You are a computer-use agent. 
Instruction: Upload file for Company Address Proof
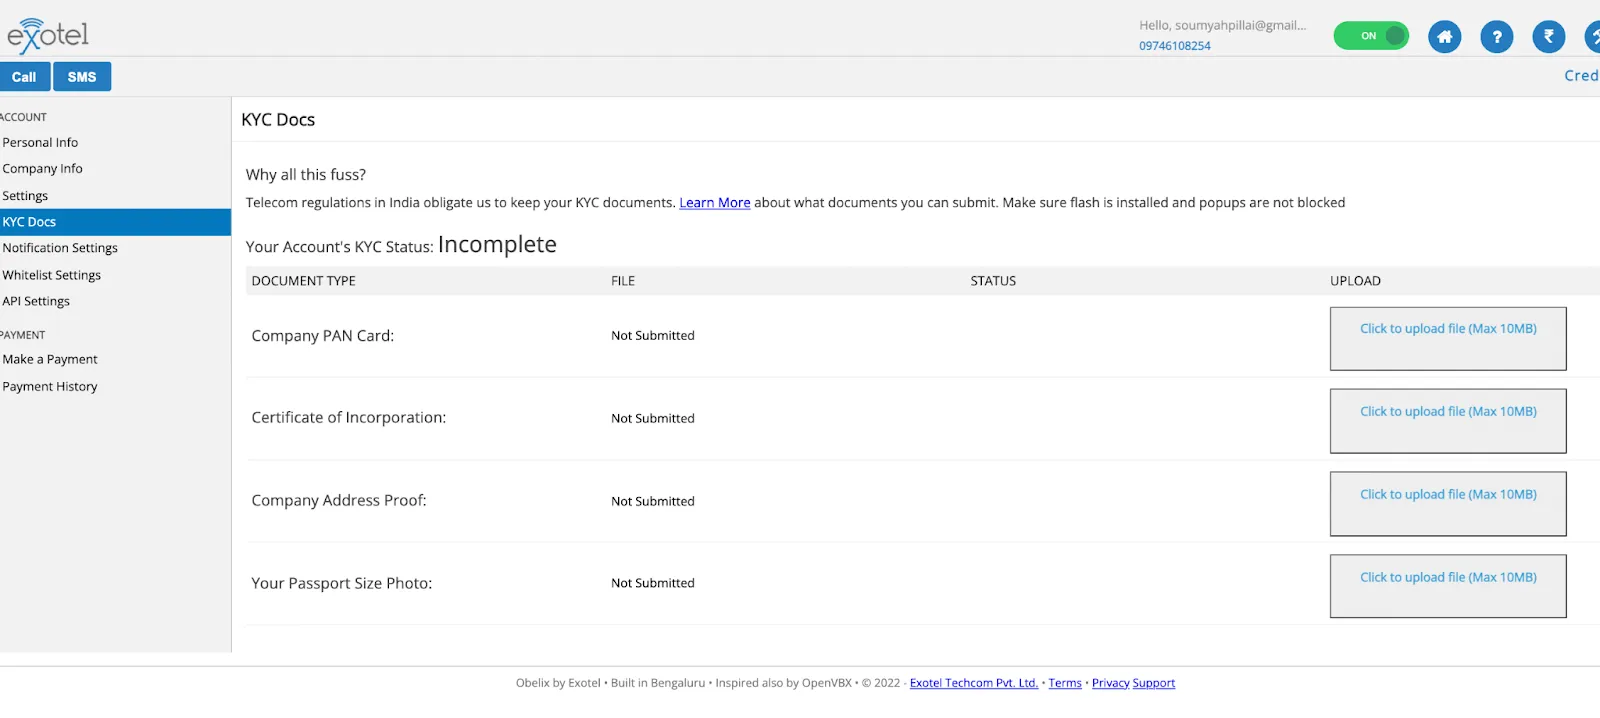pos(1448,504)
